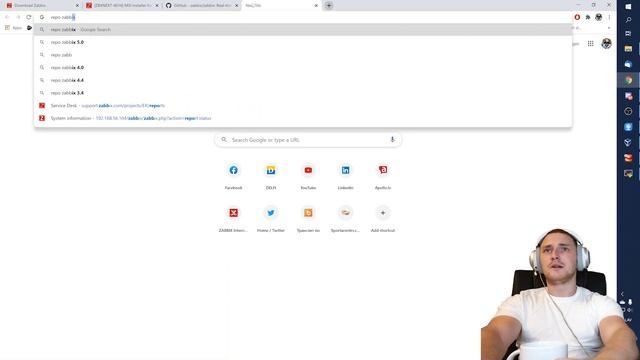The width and height of the screenshot is (640, 360).
Task: Choose 'repo zabbix 4.4' suggestion
Action: click(x=303, y=80)
